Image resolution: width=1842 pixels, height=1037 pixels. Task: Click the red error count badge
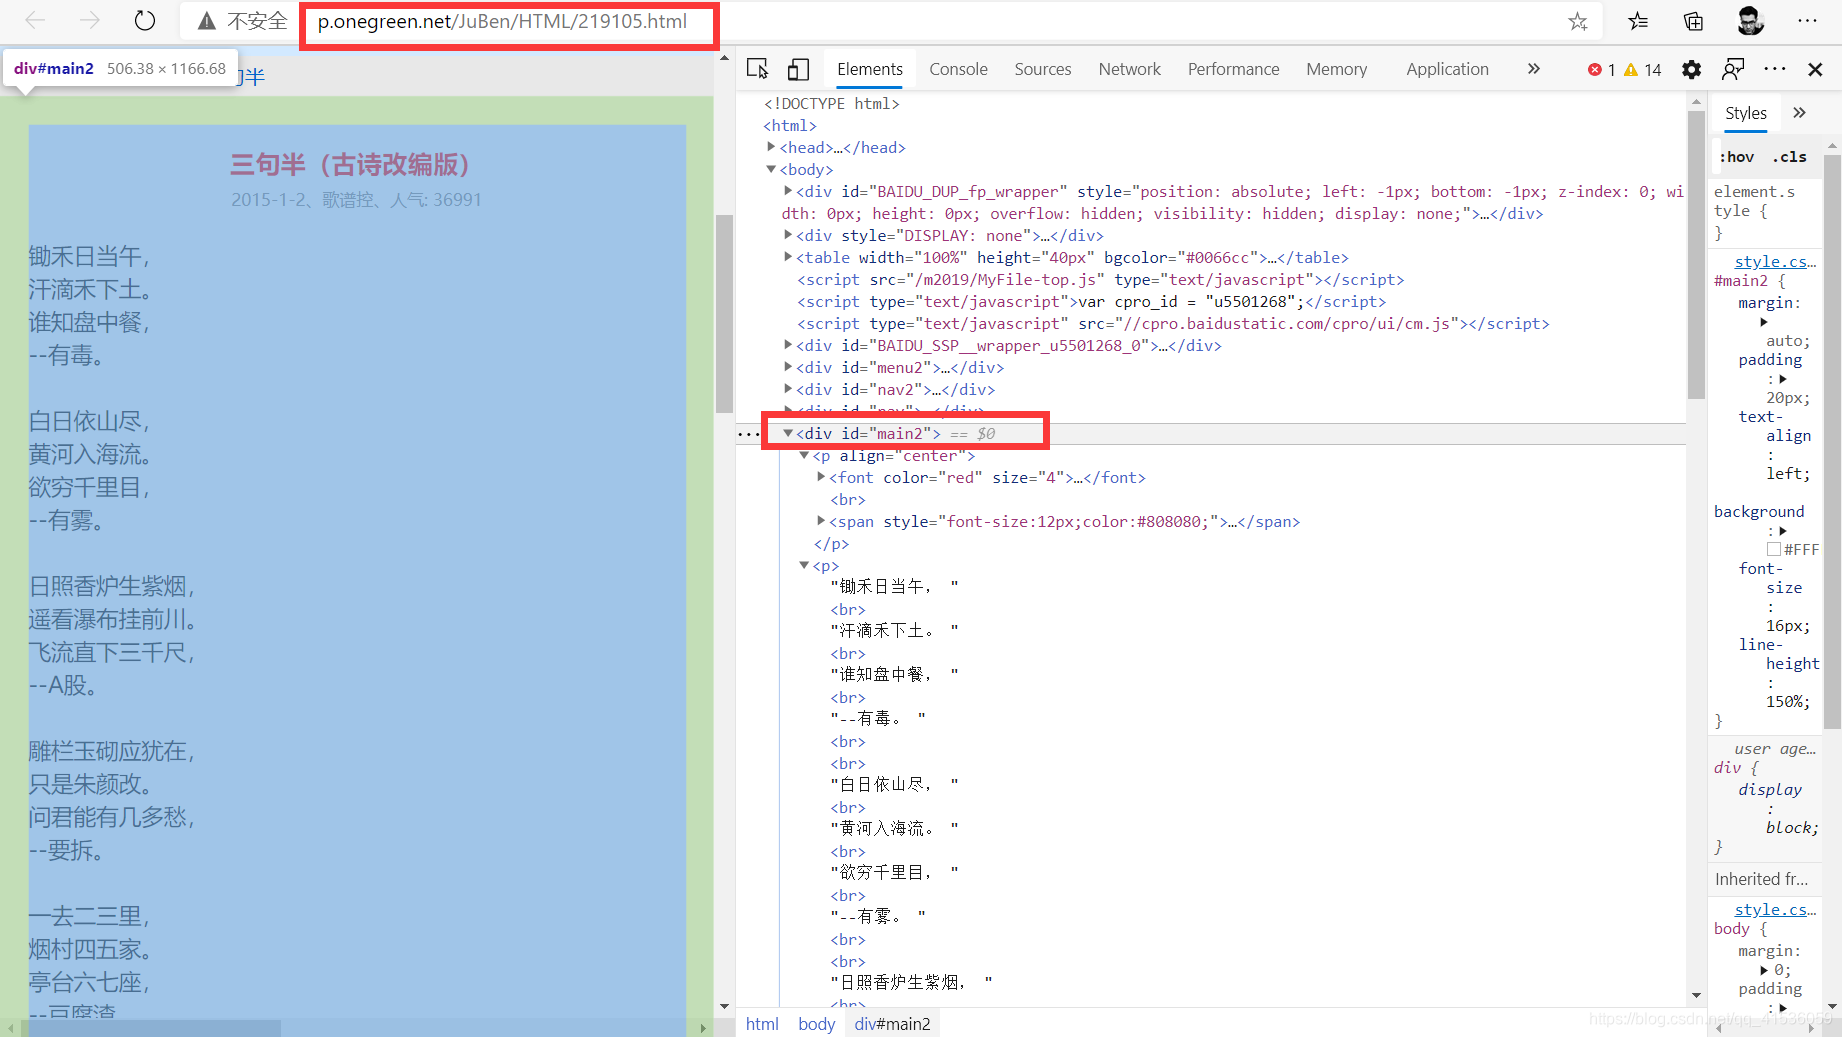(1602, 69)
